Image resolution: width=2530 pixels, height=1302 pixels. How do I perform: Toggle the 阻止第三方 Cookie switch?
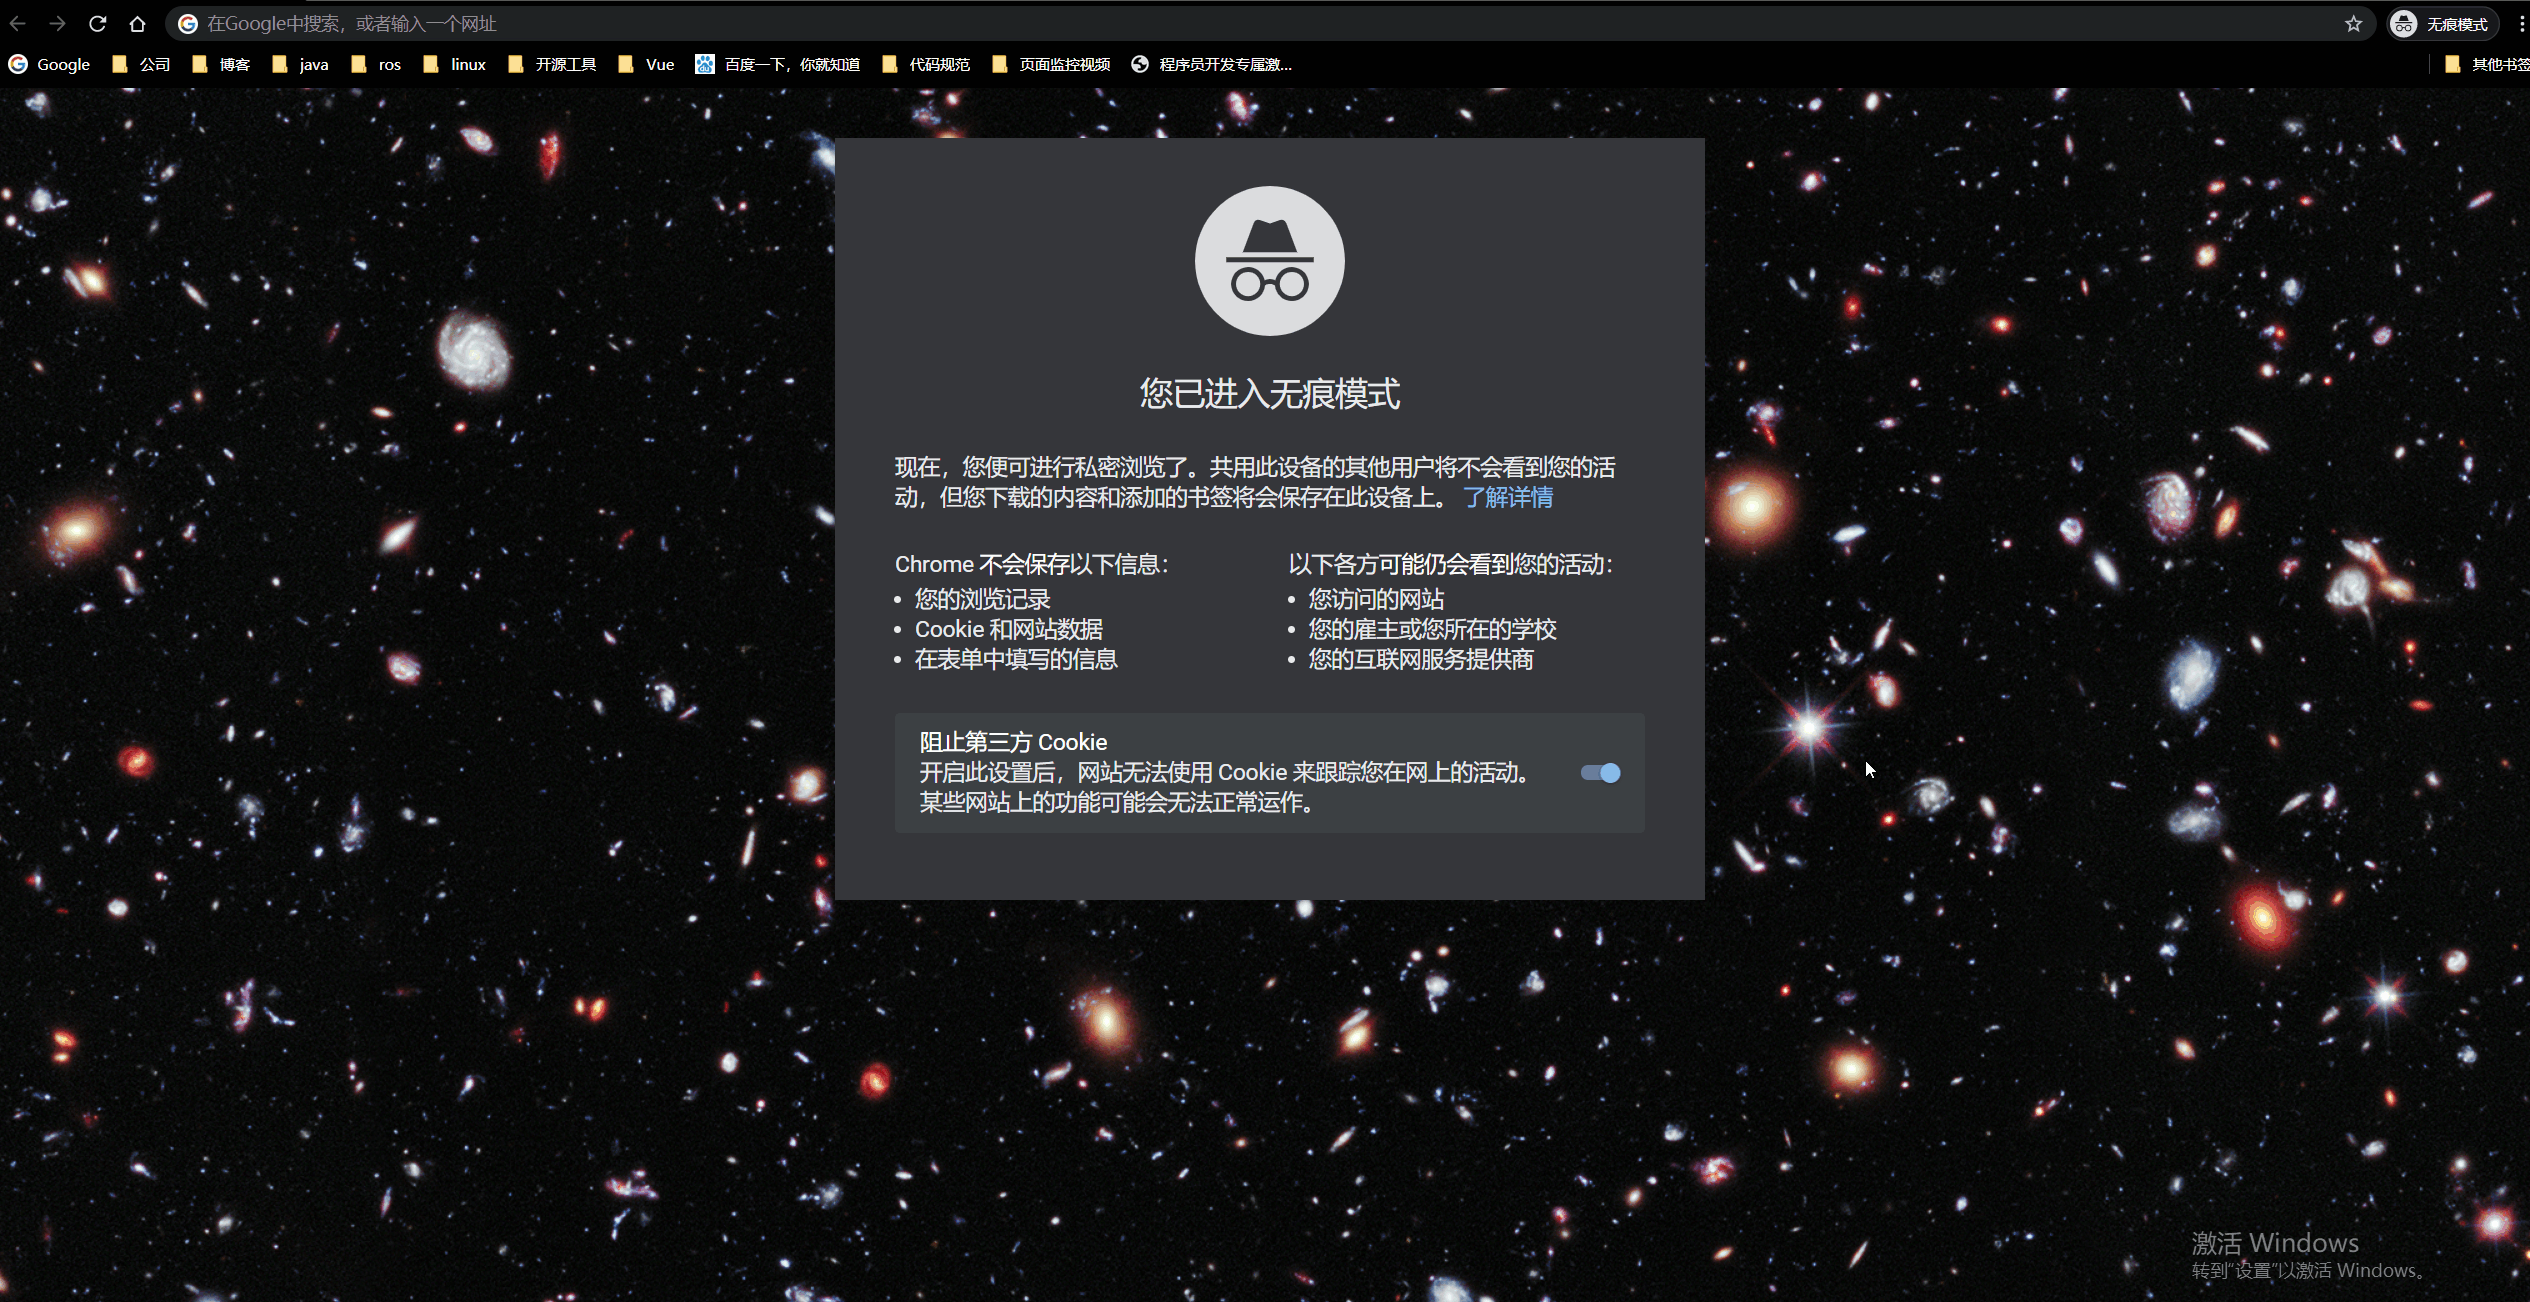1600,773
